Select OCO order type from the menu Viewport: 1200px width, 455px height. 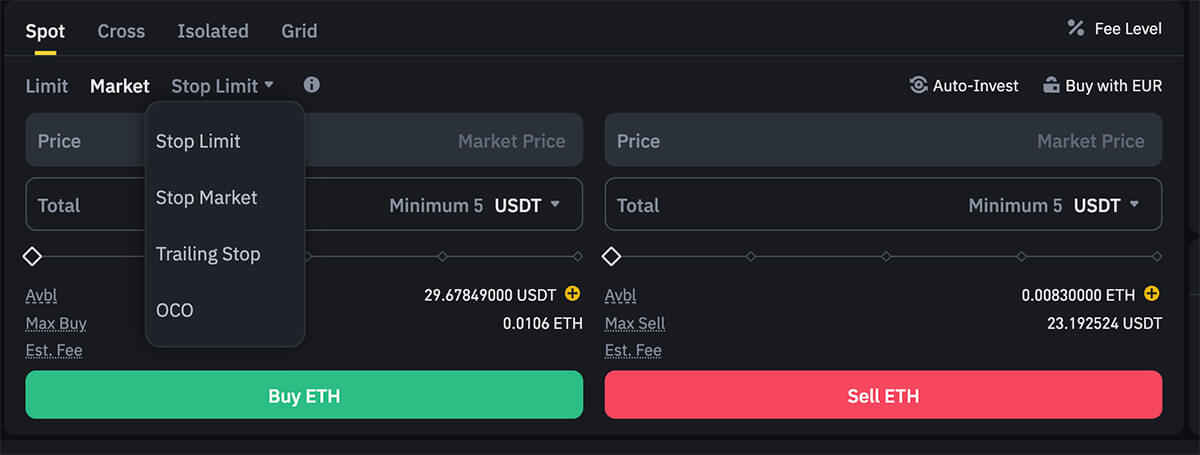click(175, 310)
